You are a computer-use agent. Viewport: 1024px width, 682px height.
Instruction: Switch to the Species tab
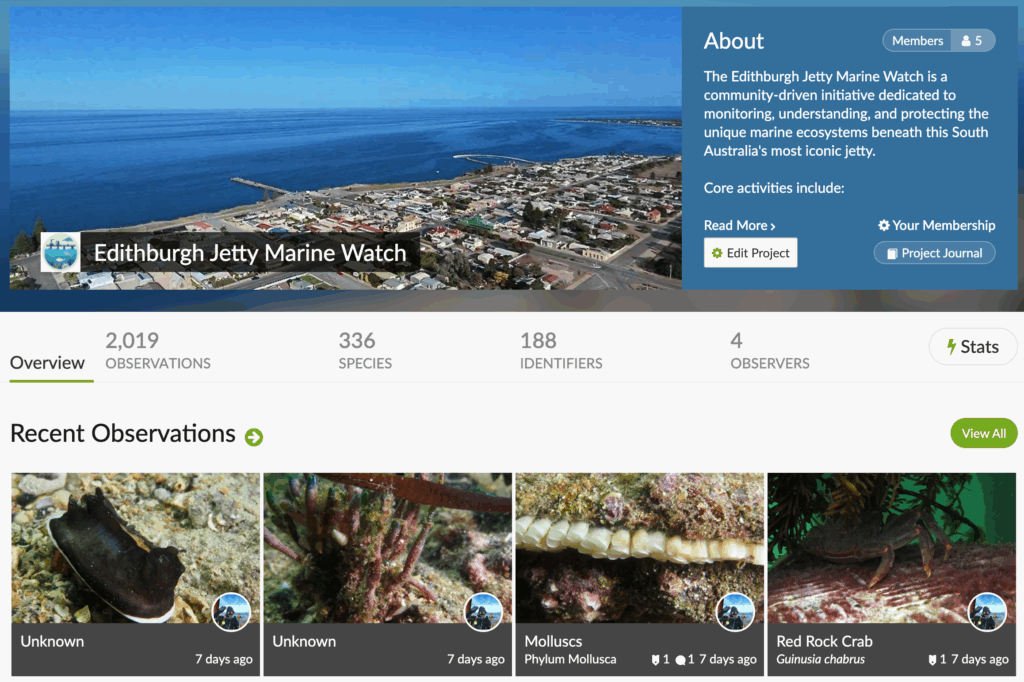tap(364, 351)
